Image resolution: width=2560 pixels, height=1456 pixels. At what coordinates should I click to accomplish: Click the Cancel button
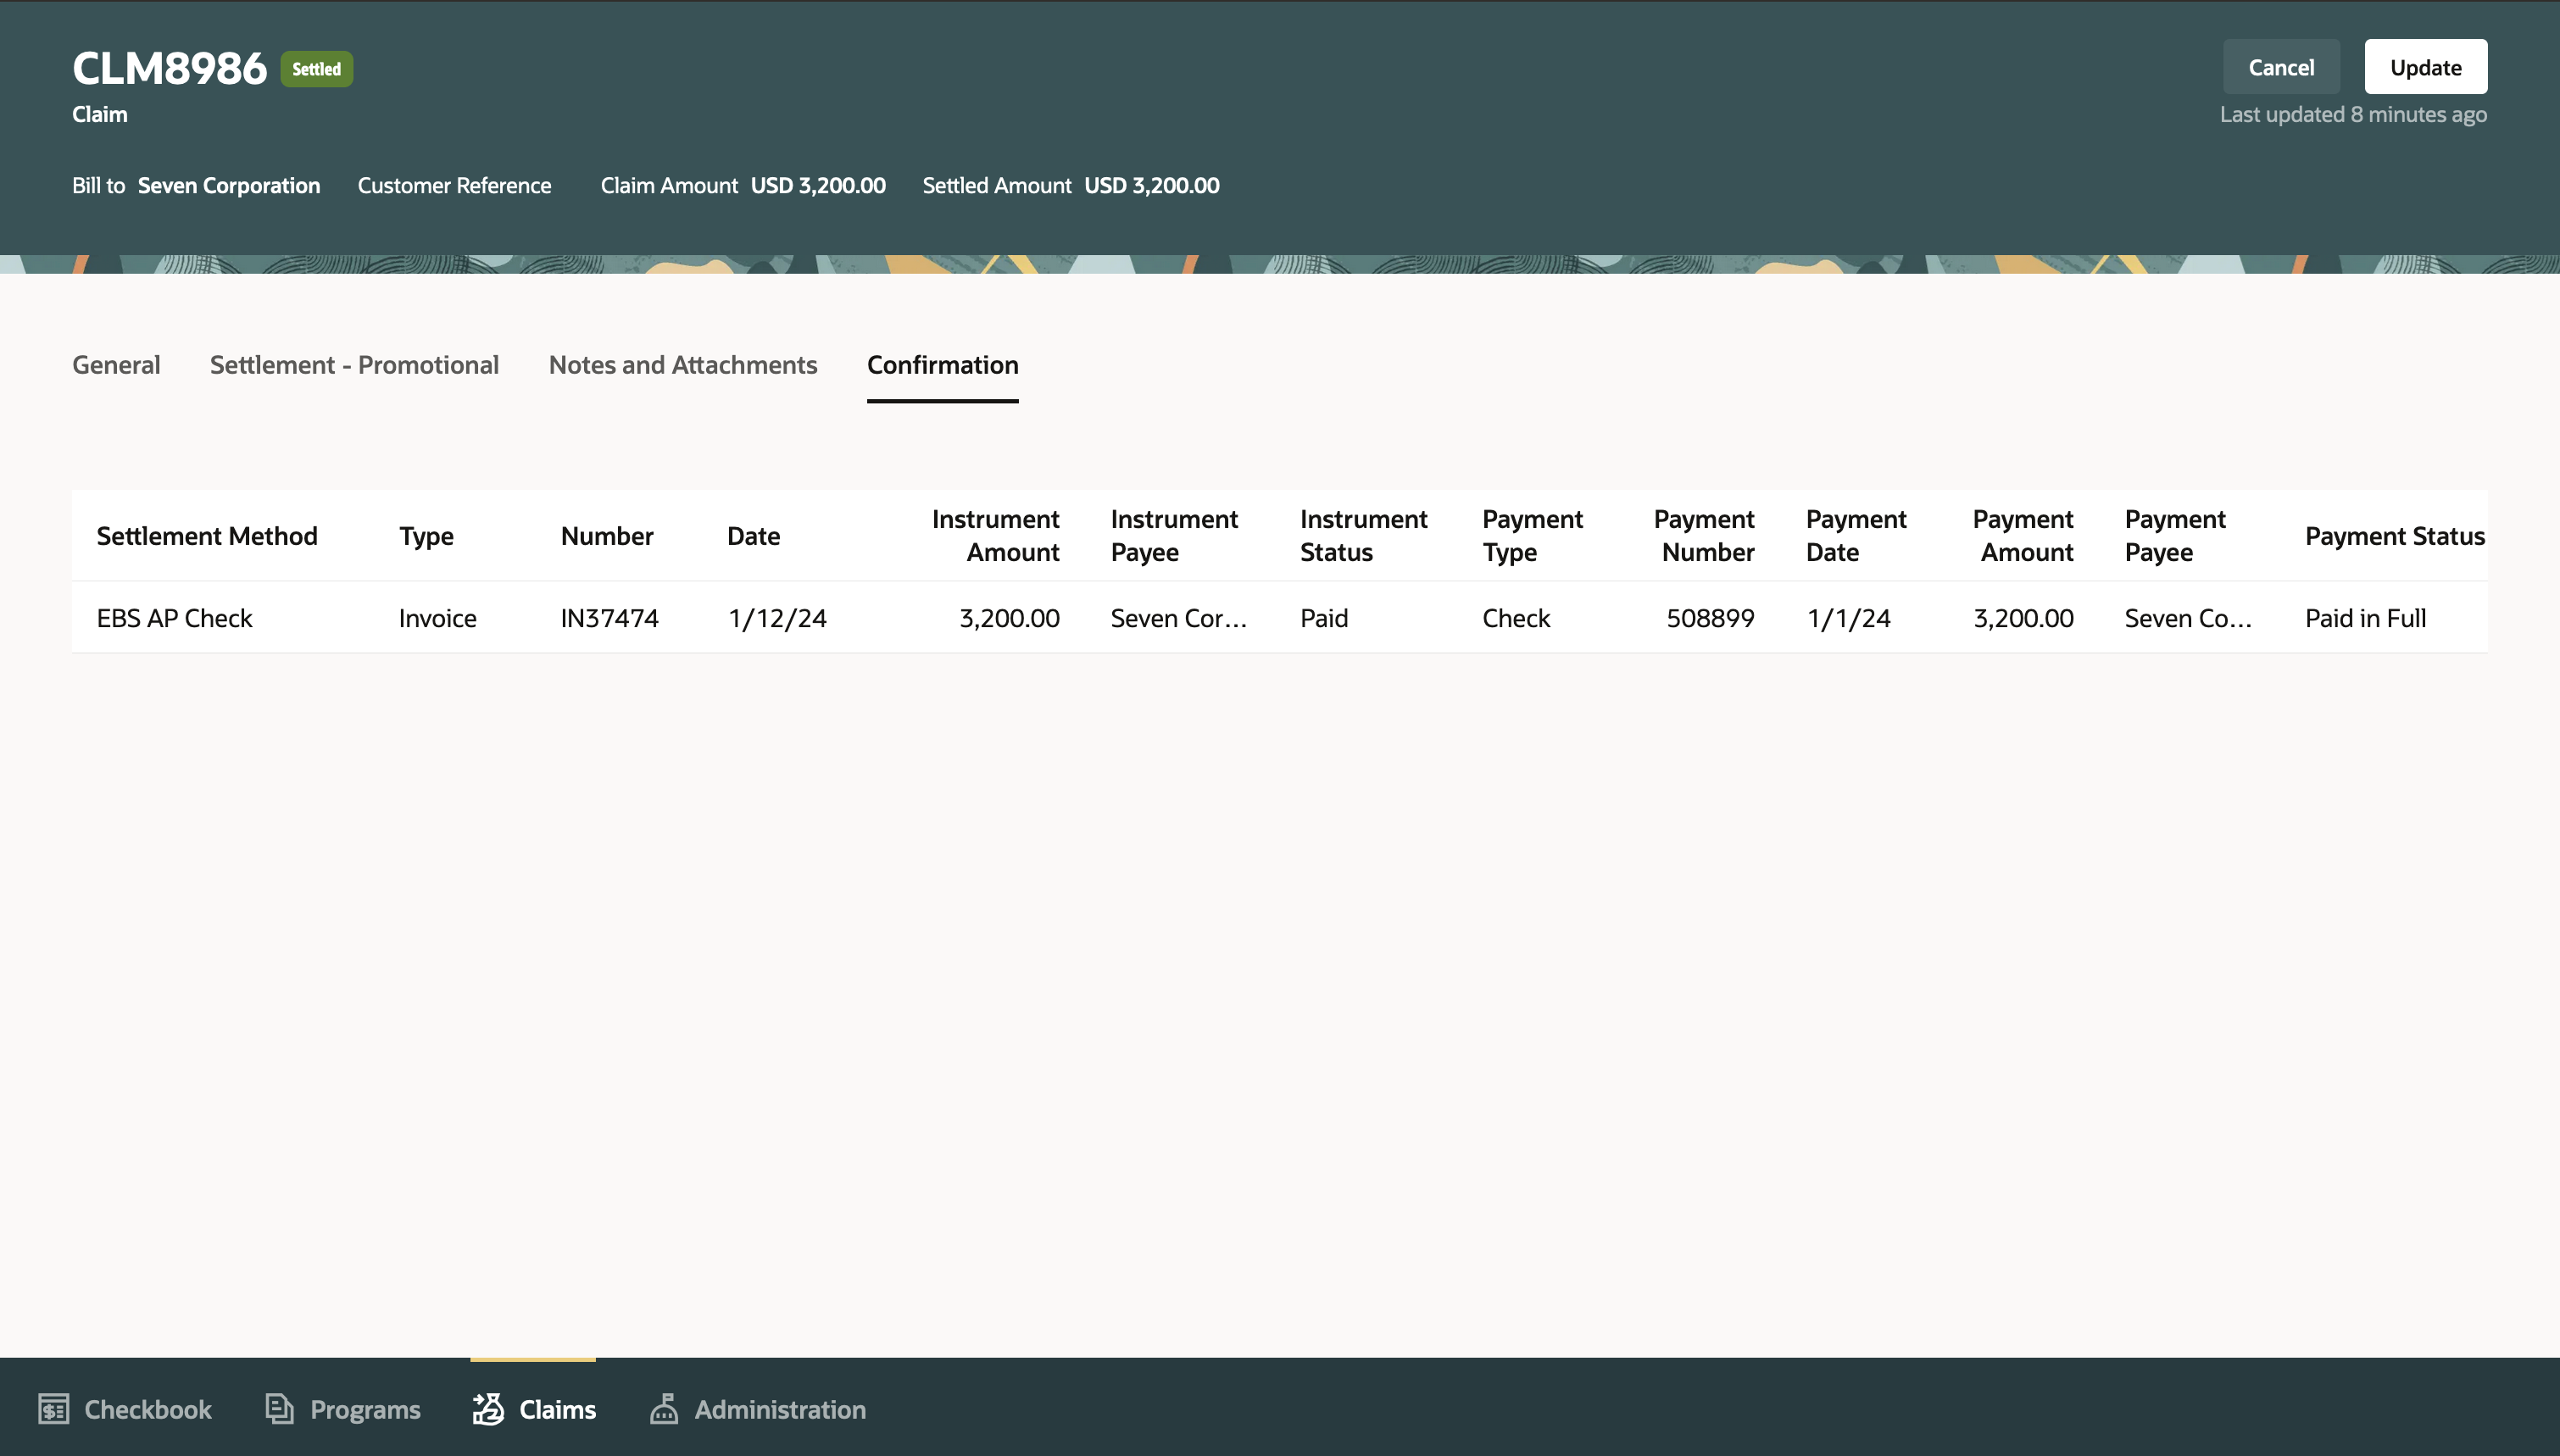coord(2282,66)
